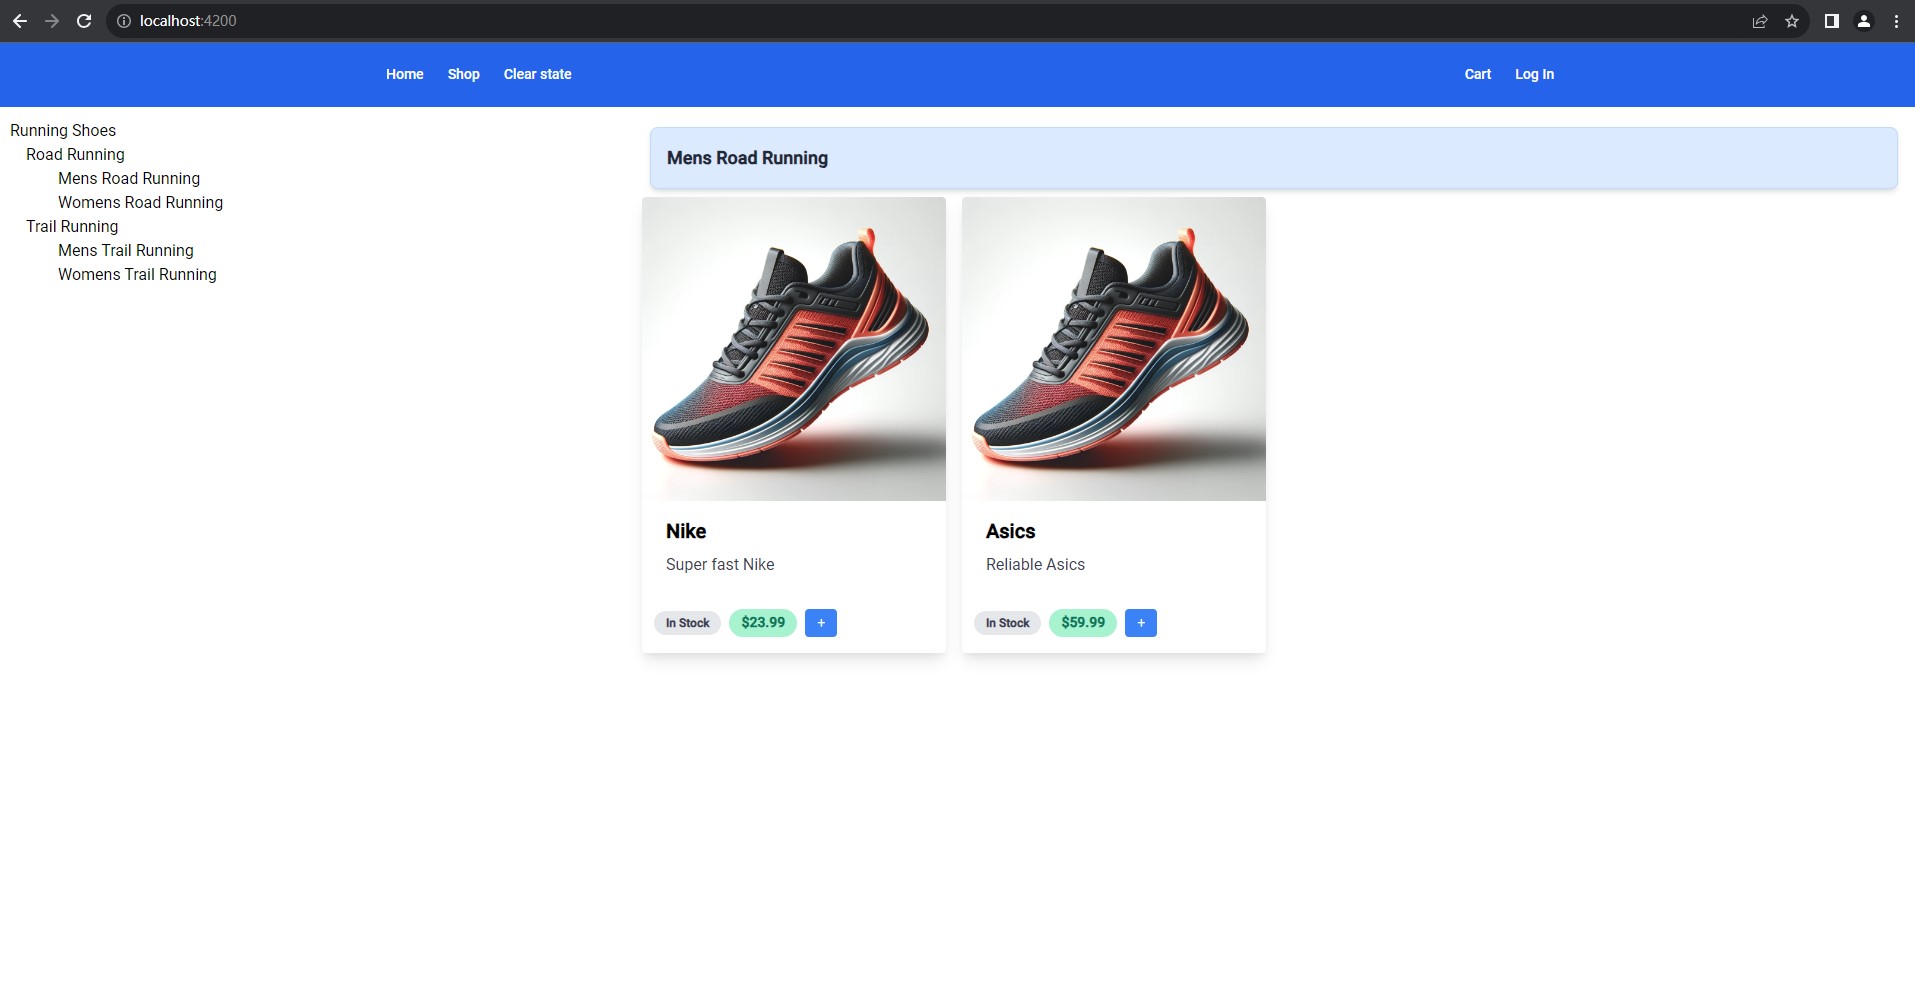Click the browser forward arrow
The height and width of the screenshot is (983, 1915).
click(x=52, y=21)
